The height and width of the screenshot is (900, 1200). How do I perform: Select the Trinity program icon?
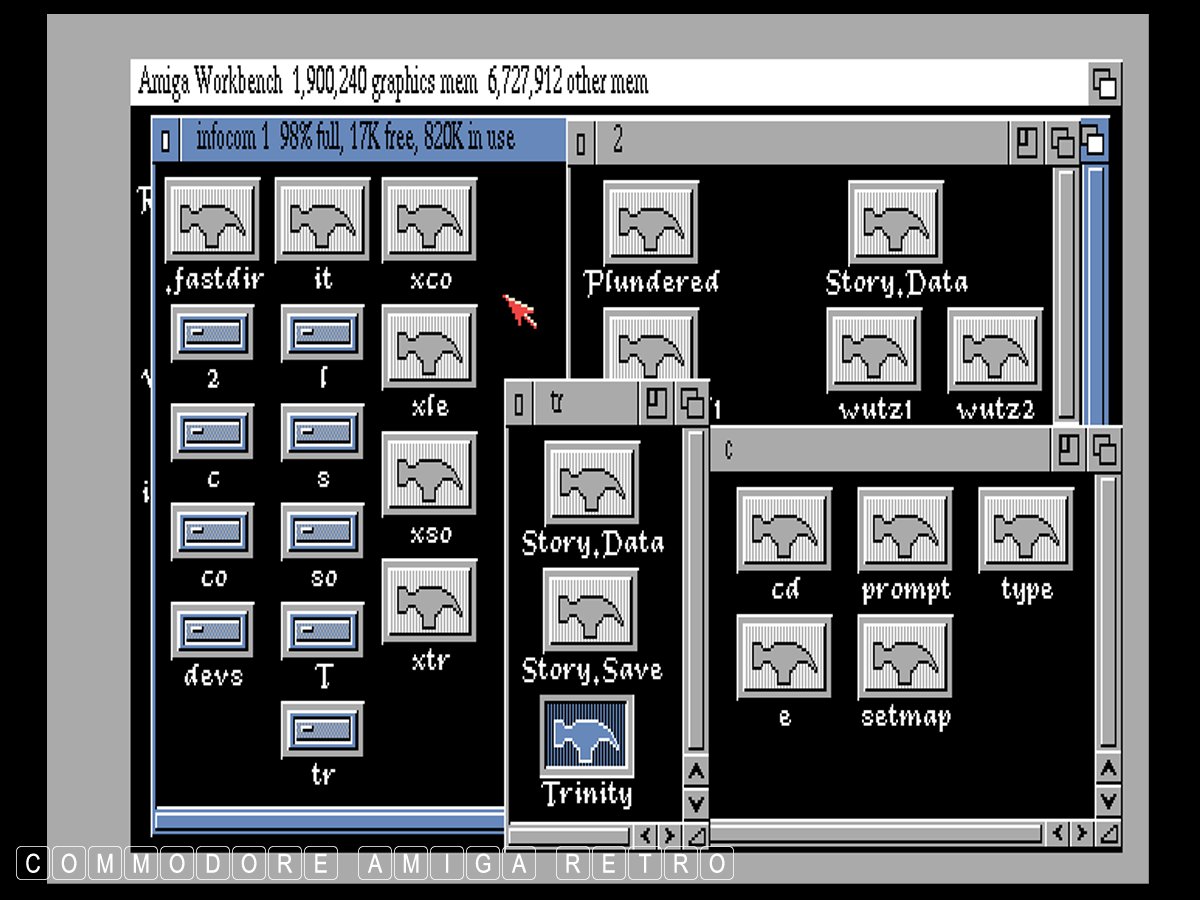[588, 736]
